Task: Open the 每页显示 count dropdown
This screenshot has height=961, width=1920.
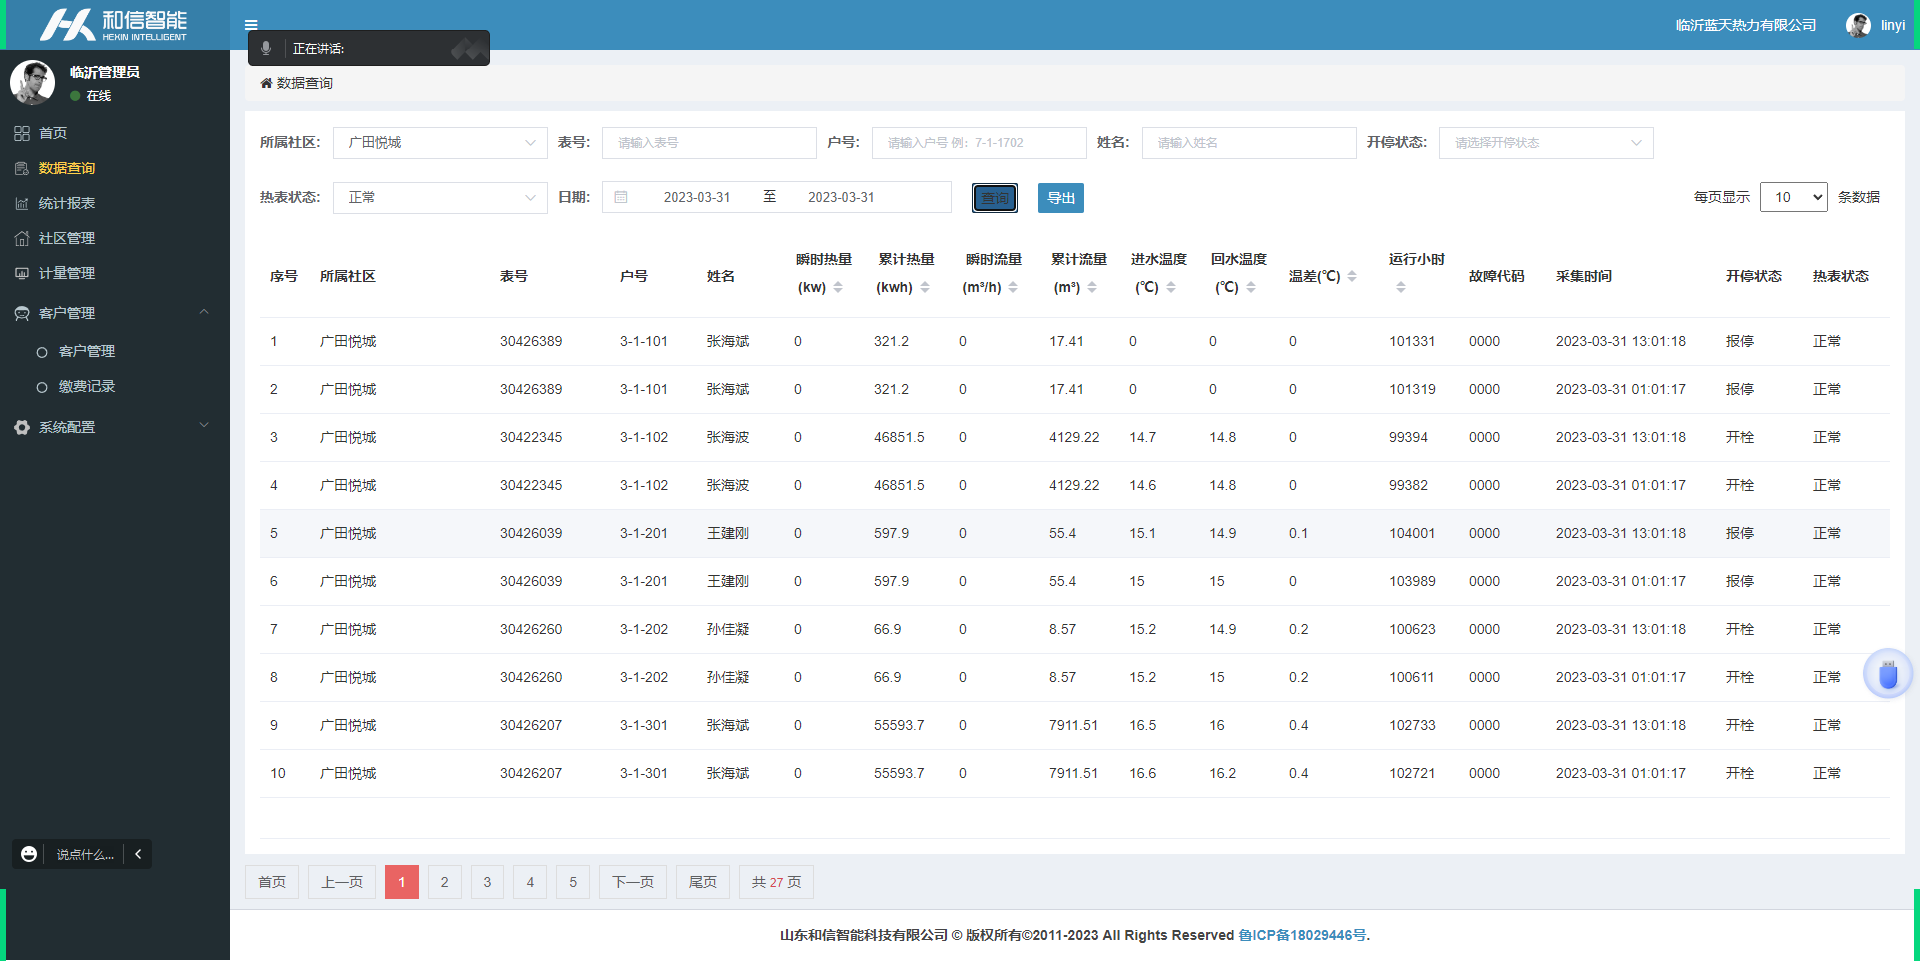Action: (1794, 197)
